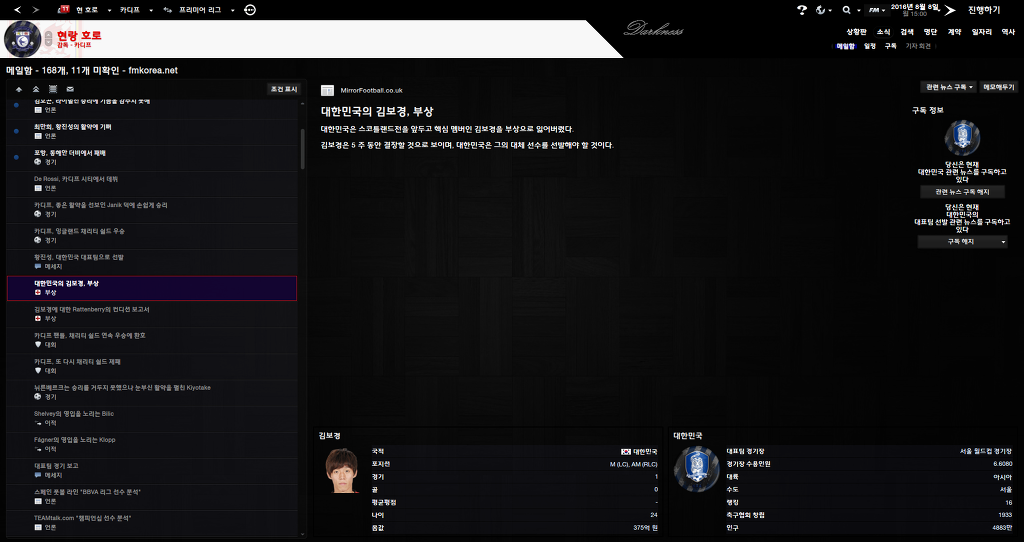Select the 메일함 sub-tab
This screenshot has height=542, width=1024.
click(x=845, y=46)
